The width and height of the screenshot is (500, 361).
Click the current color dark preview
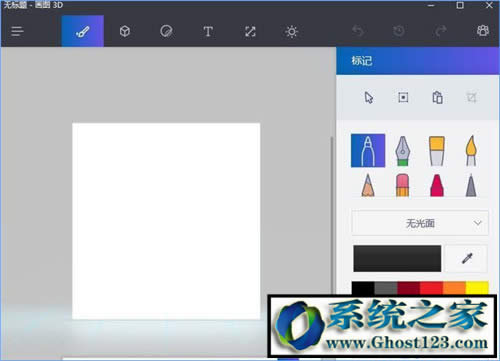397,258
